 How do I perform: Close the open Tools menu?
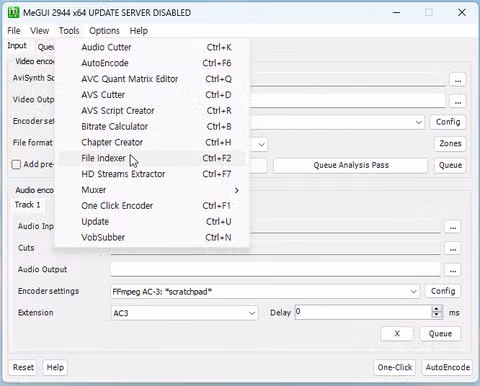(x=69, y=31)
